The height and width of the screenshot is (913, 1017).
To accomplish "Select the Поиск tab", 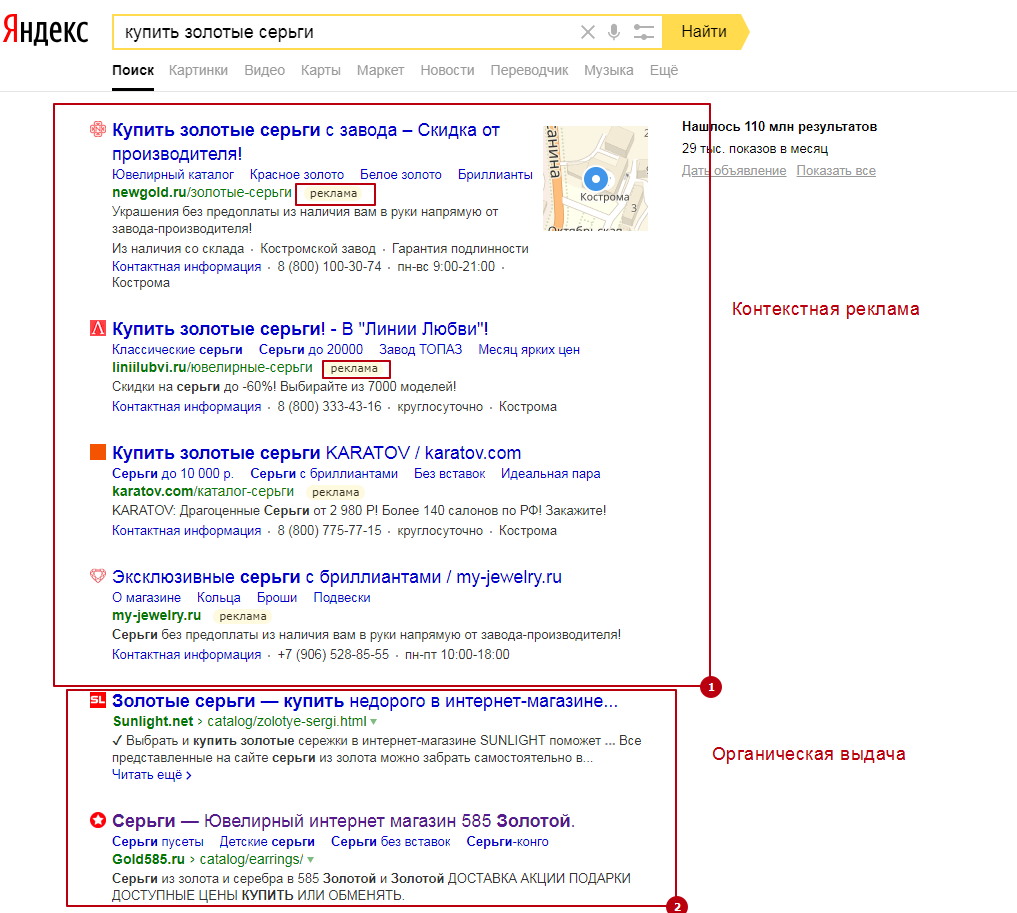I will pyautogui.click(x=133, y=70).
